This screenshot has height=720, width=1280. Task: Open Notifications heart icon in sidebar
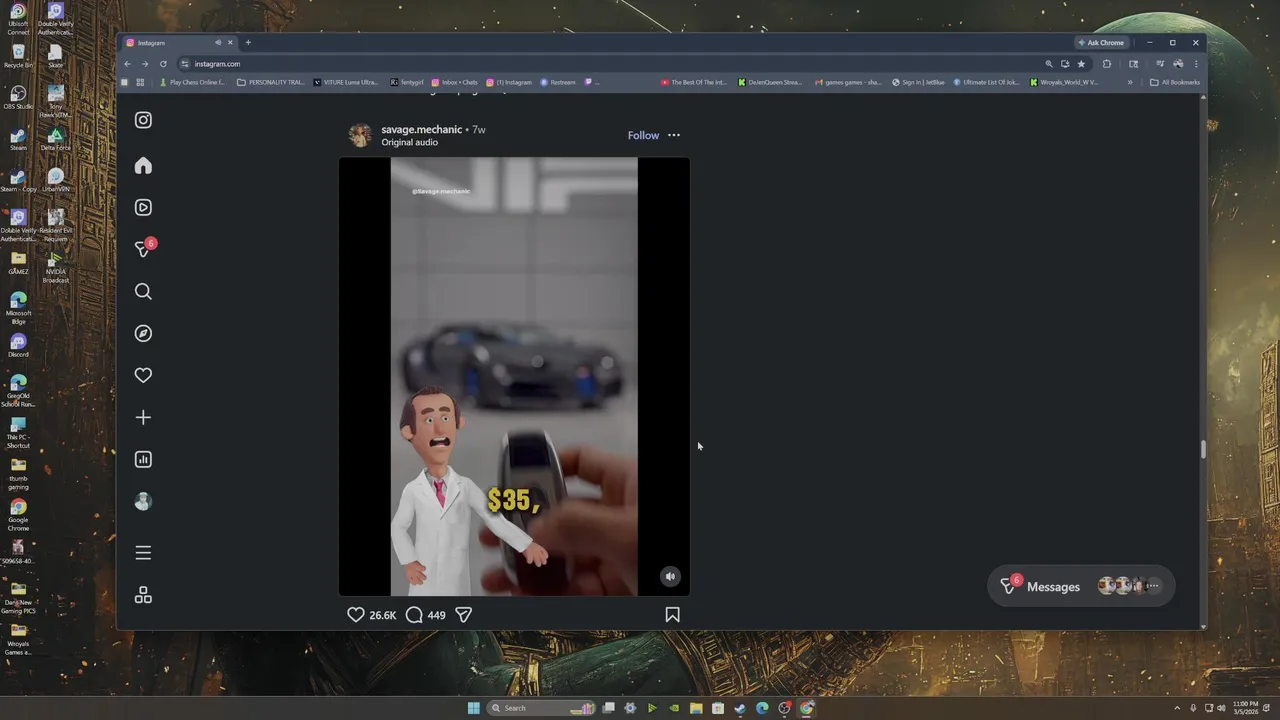tap(143, 376)
